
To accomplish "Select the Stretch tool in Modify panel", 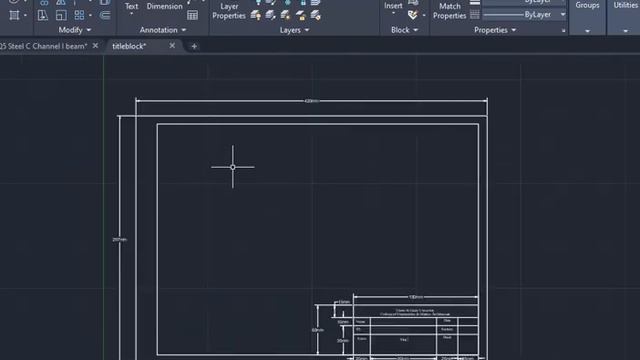I will point(42,16).
